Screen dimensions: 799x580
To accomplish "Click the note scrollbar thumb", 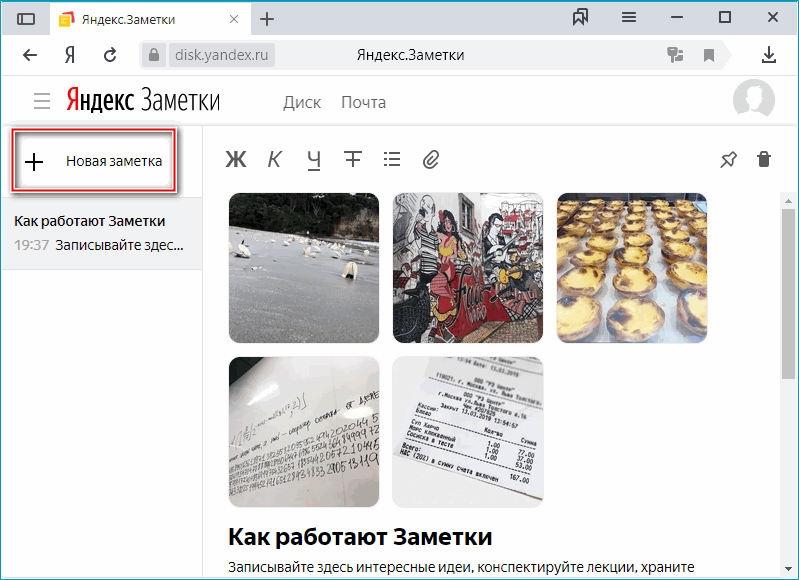I will [788, 293].
